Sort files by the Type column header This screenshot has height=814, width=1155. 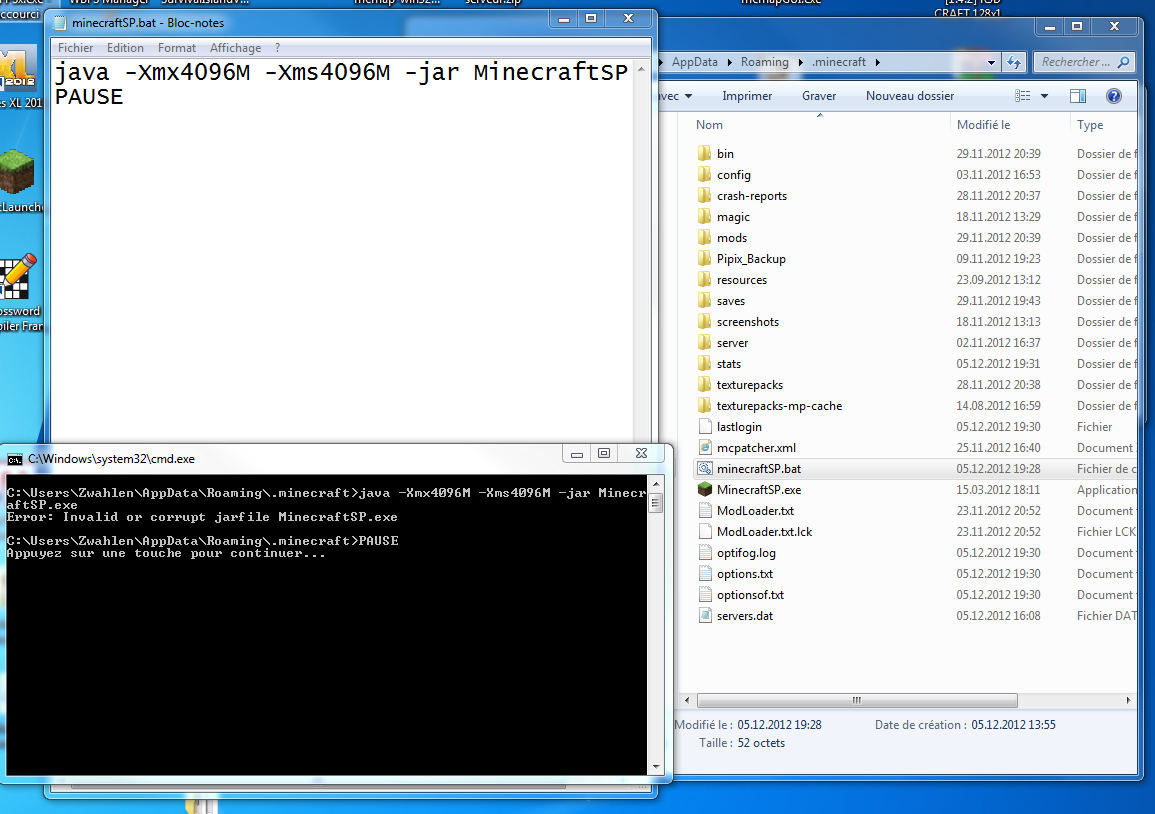click(x=1089, y=125)
